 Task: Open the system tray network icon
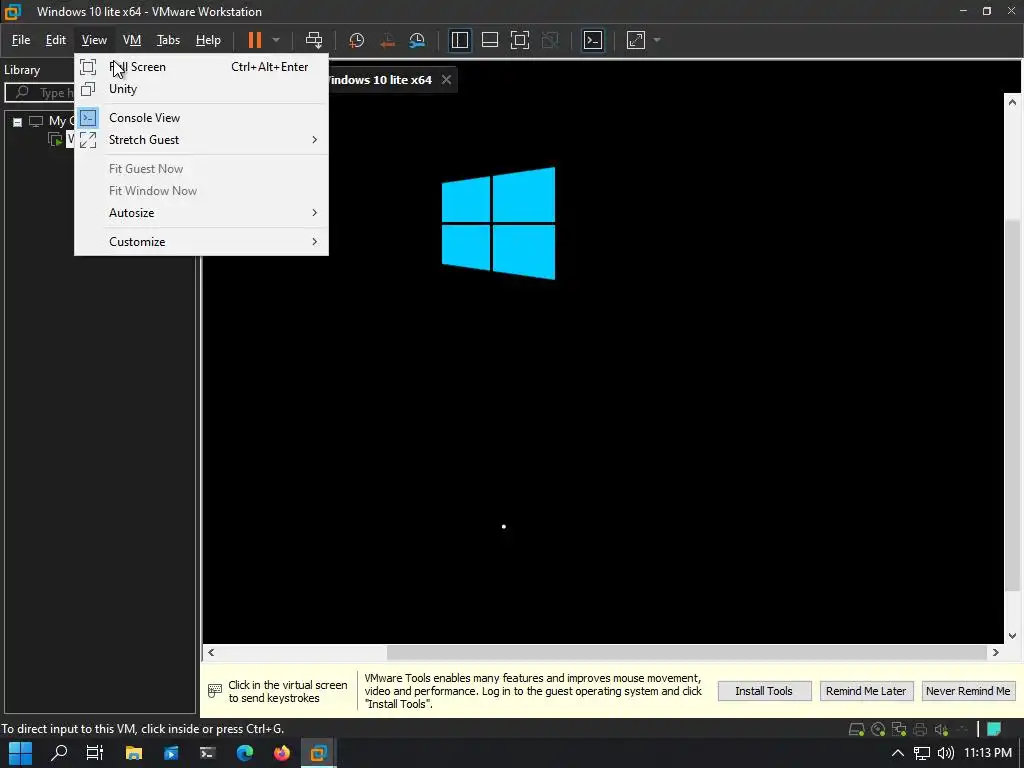tap(921, 753)
